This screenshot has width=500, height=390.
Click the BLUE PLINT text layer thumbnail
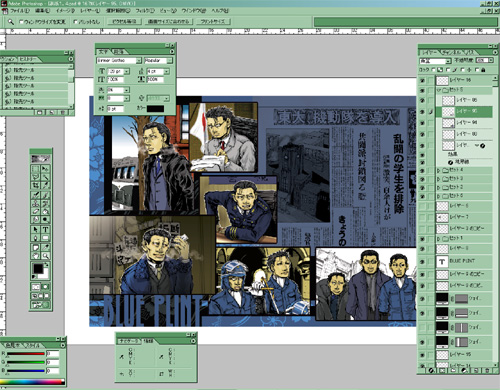coord(442,262)
